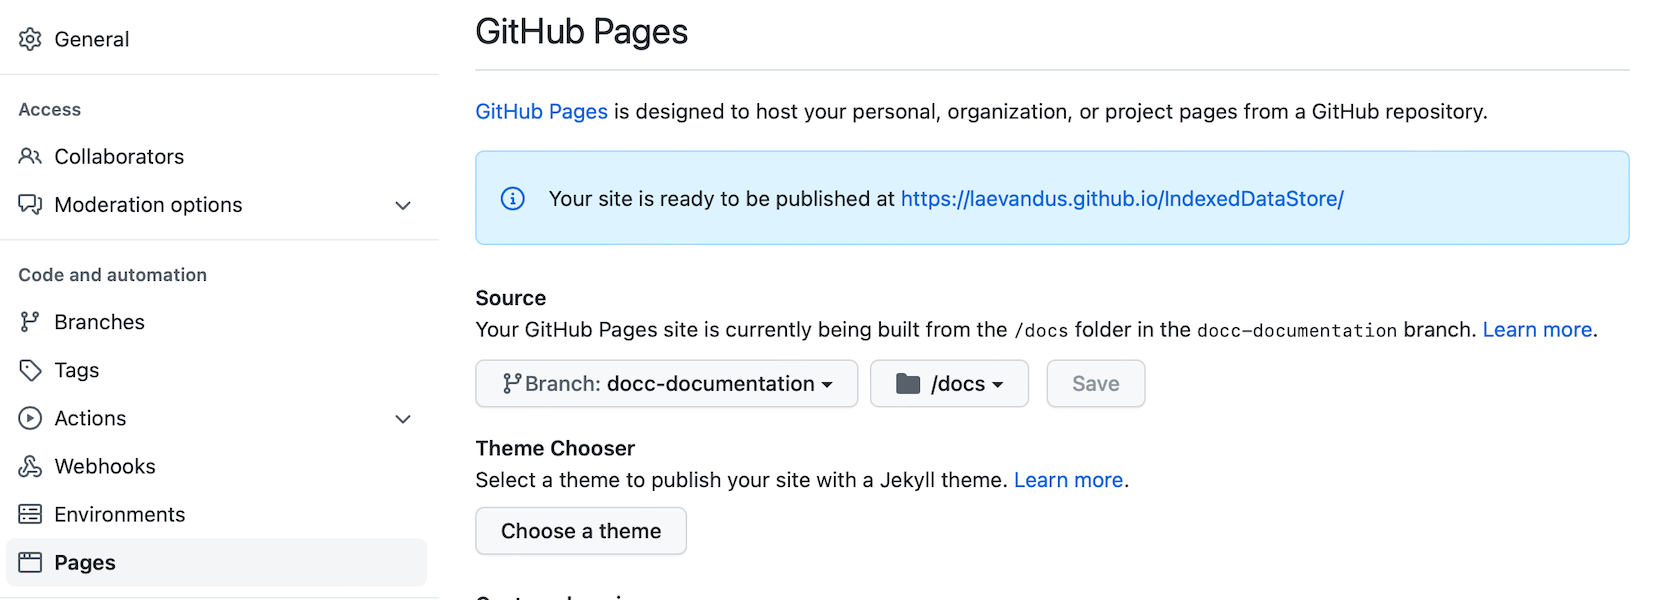
Task: Click the Pages browser icon
Action: point(30,562)
